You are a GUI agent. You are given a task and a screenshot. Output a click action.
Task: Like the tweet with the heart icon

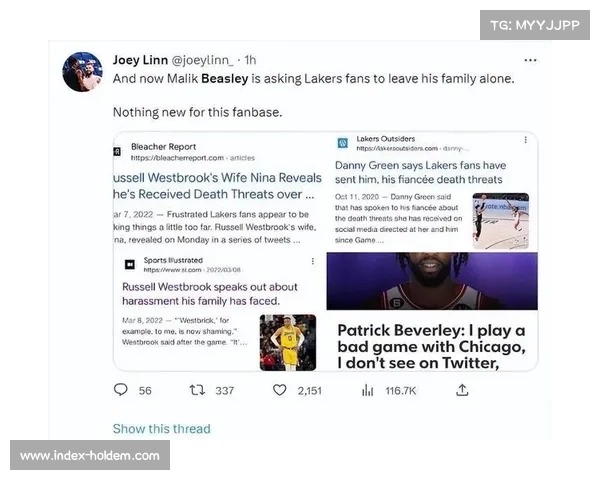(280, 390)
